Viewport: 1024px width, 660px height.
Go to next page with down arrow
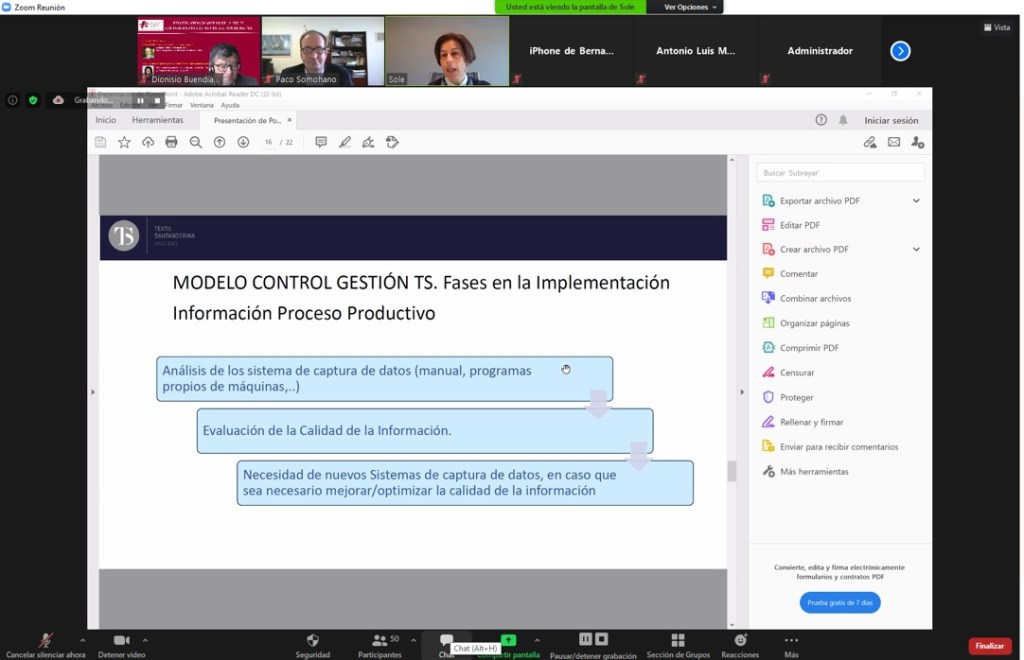[243, 142]
